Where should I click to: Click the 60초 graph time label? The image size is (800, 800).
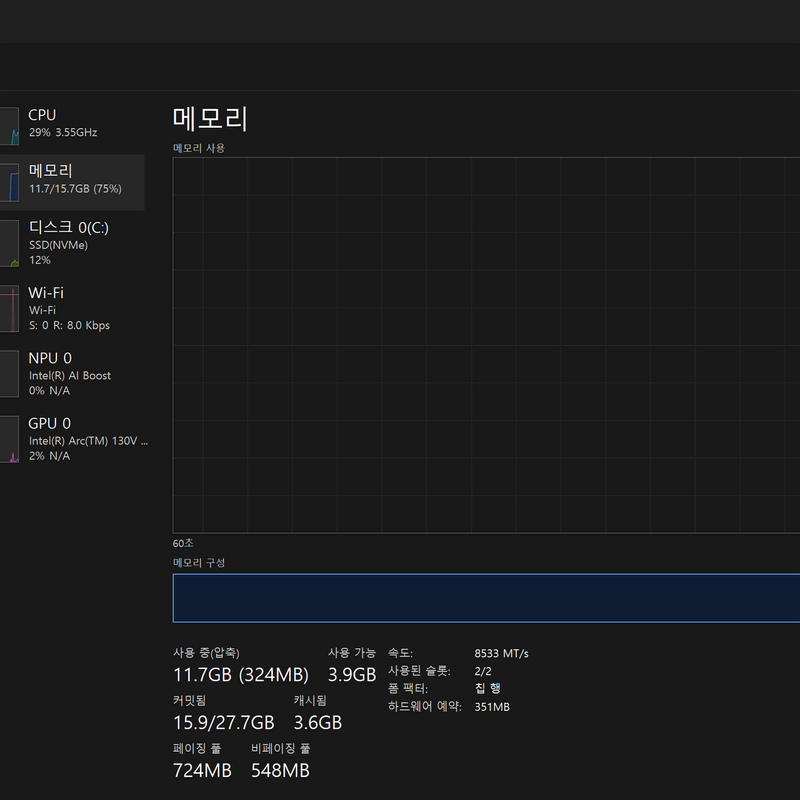(x=183, y=543)
